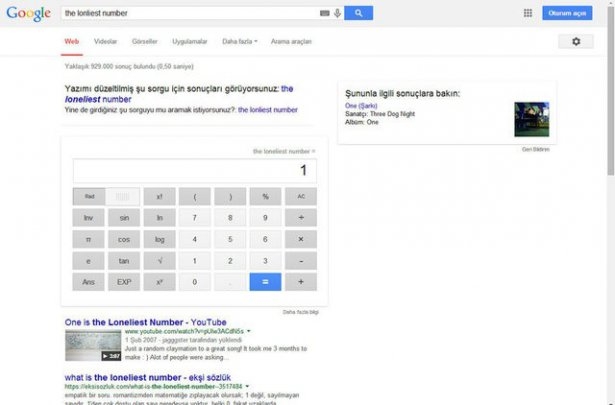This screenshot has height=405, width=615.
Task: Open Arama araçları search tools
Action: 291,41
